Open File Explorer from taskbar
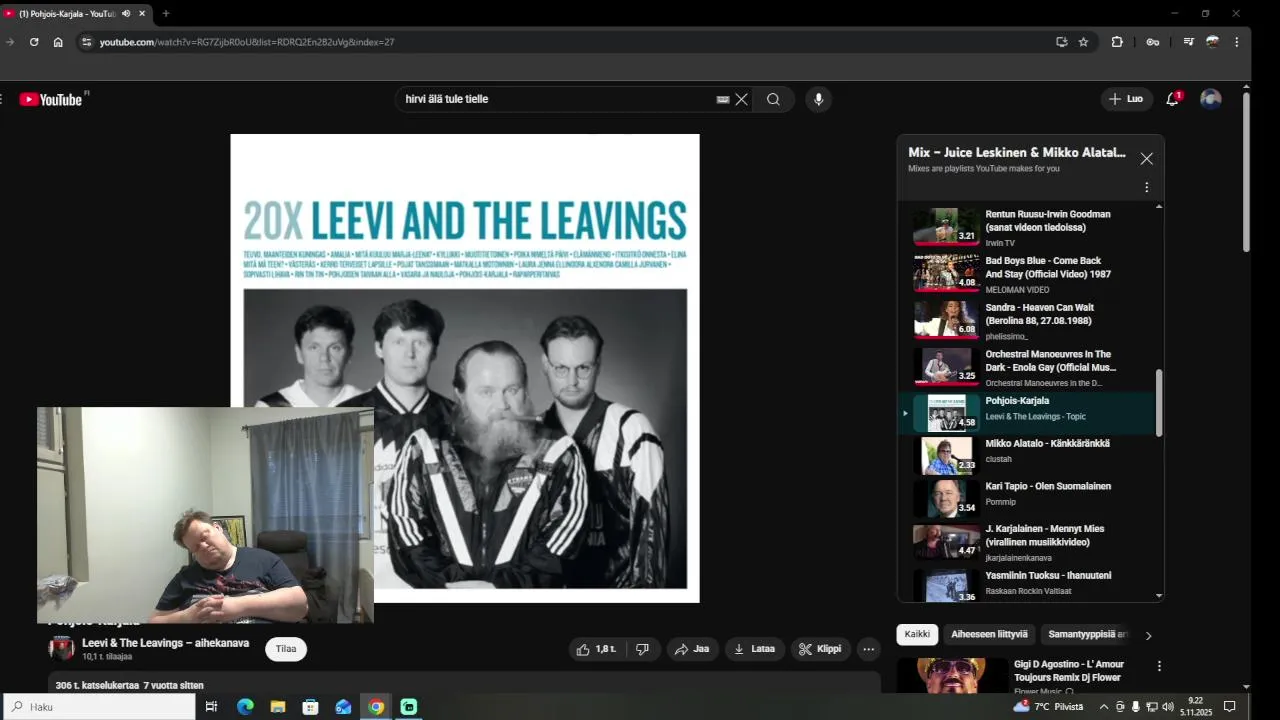Image resolution: width=1280 pixels, height=720 pixels. click(x=278, y=706)
